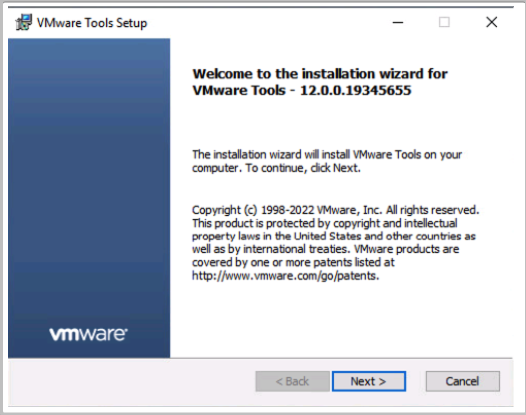Click the VMware Tools installer icon in title bar
Screen dimensions: 526x415
[23, 22]
